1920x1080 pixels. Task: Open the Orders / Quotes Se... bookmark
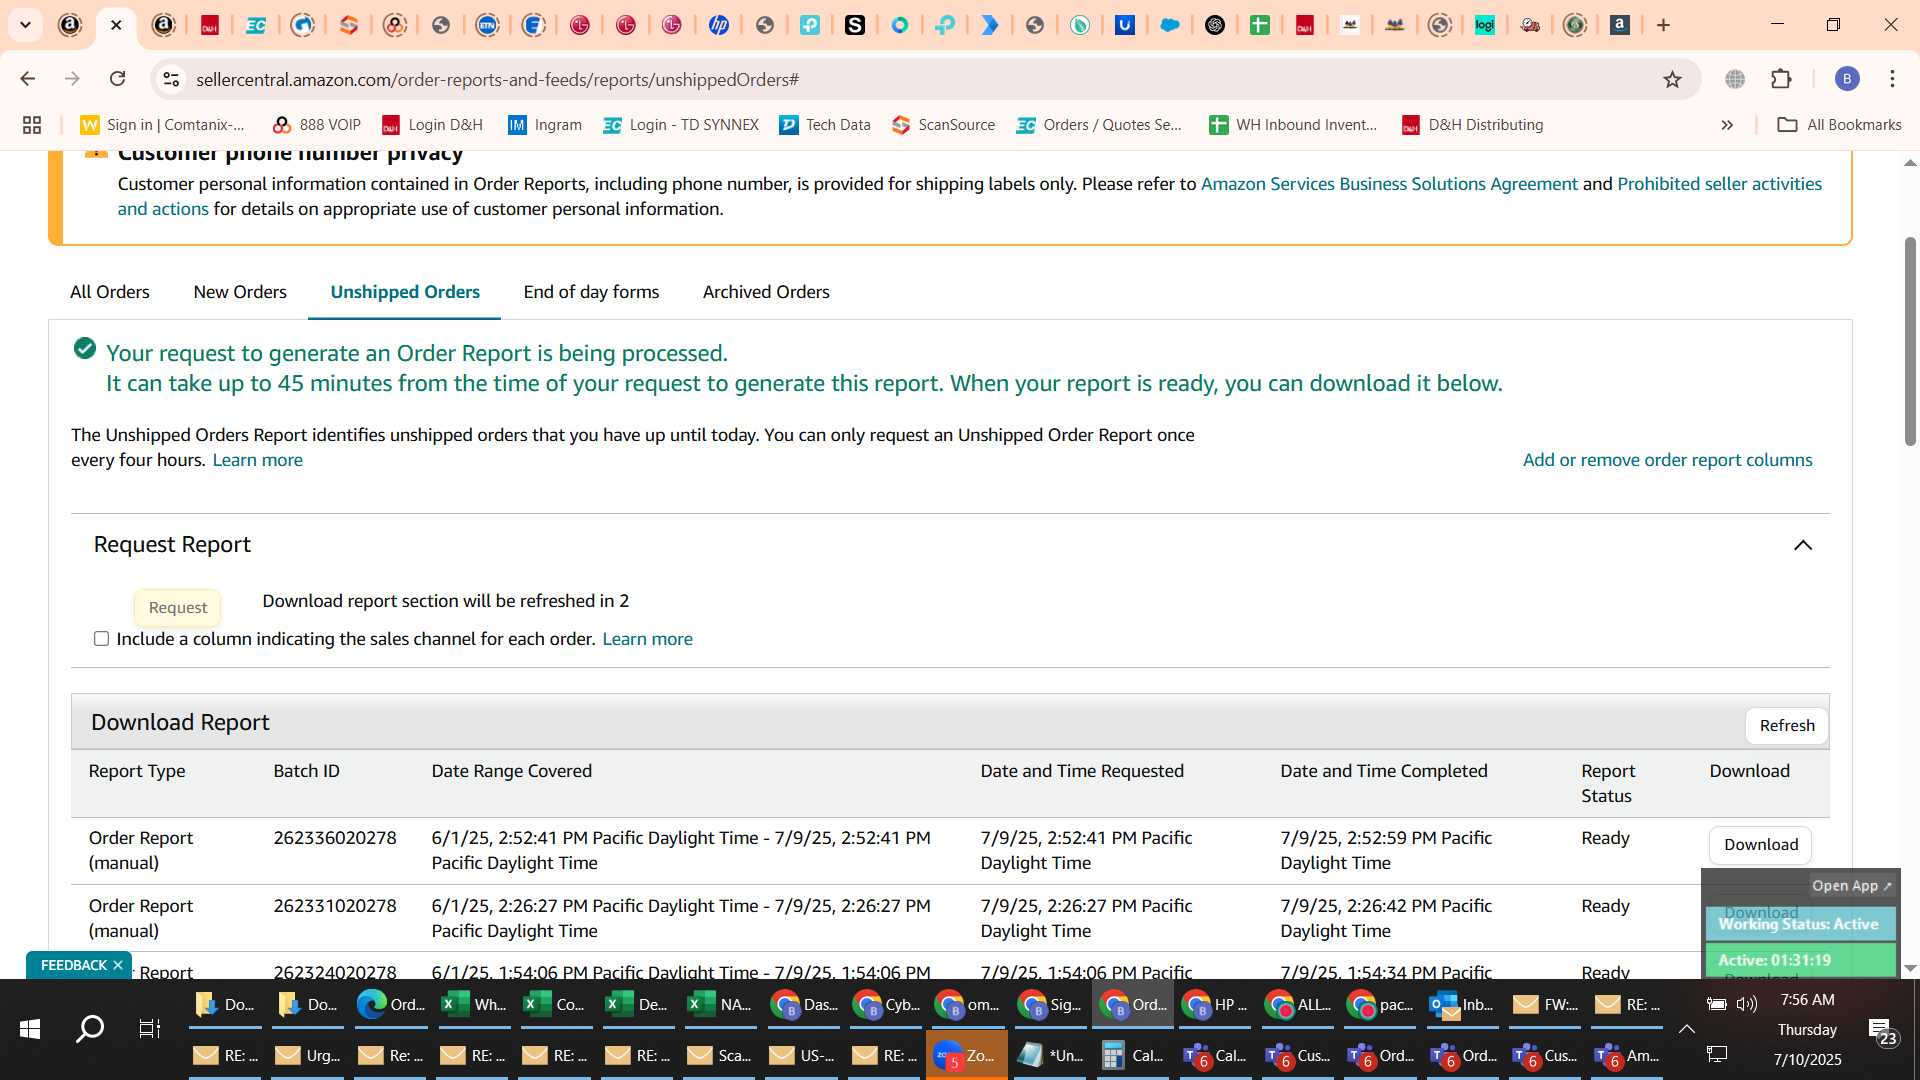click(1099, 125)
